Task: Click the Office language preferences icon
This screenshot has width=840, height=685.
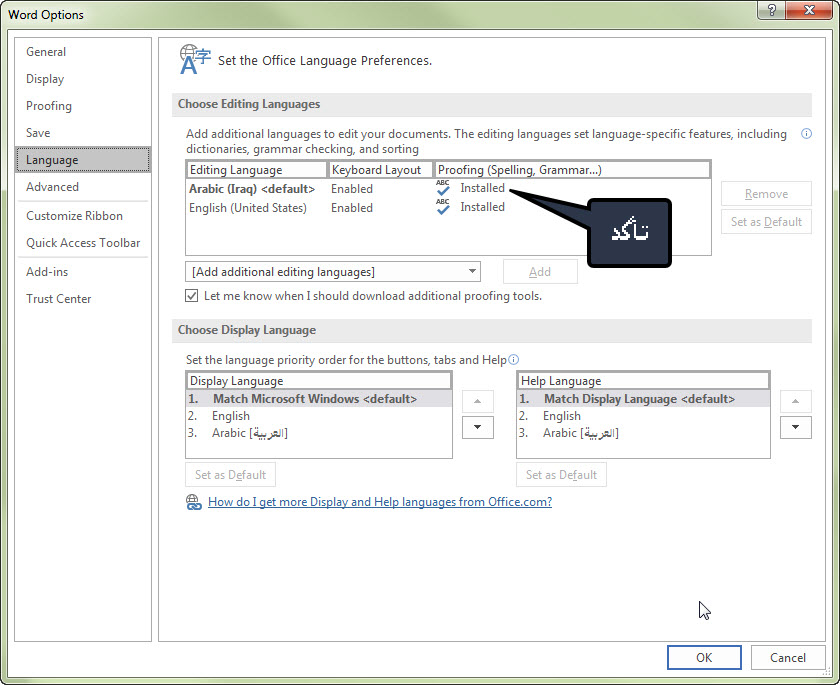Action: 194,59
